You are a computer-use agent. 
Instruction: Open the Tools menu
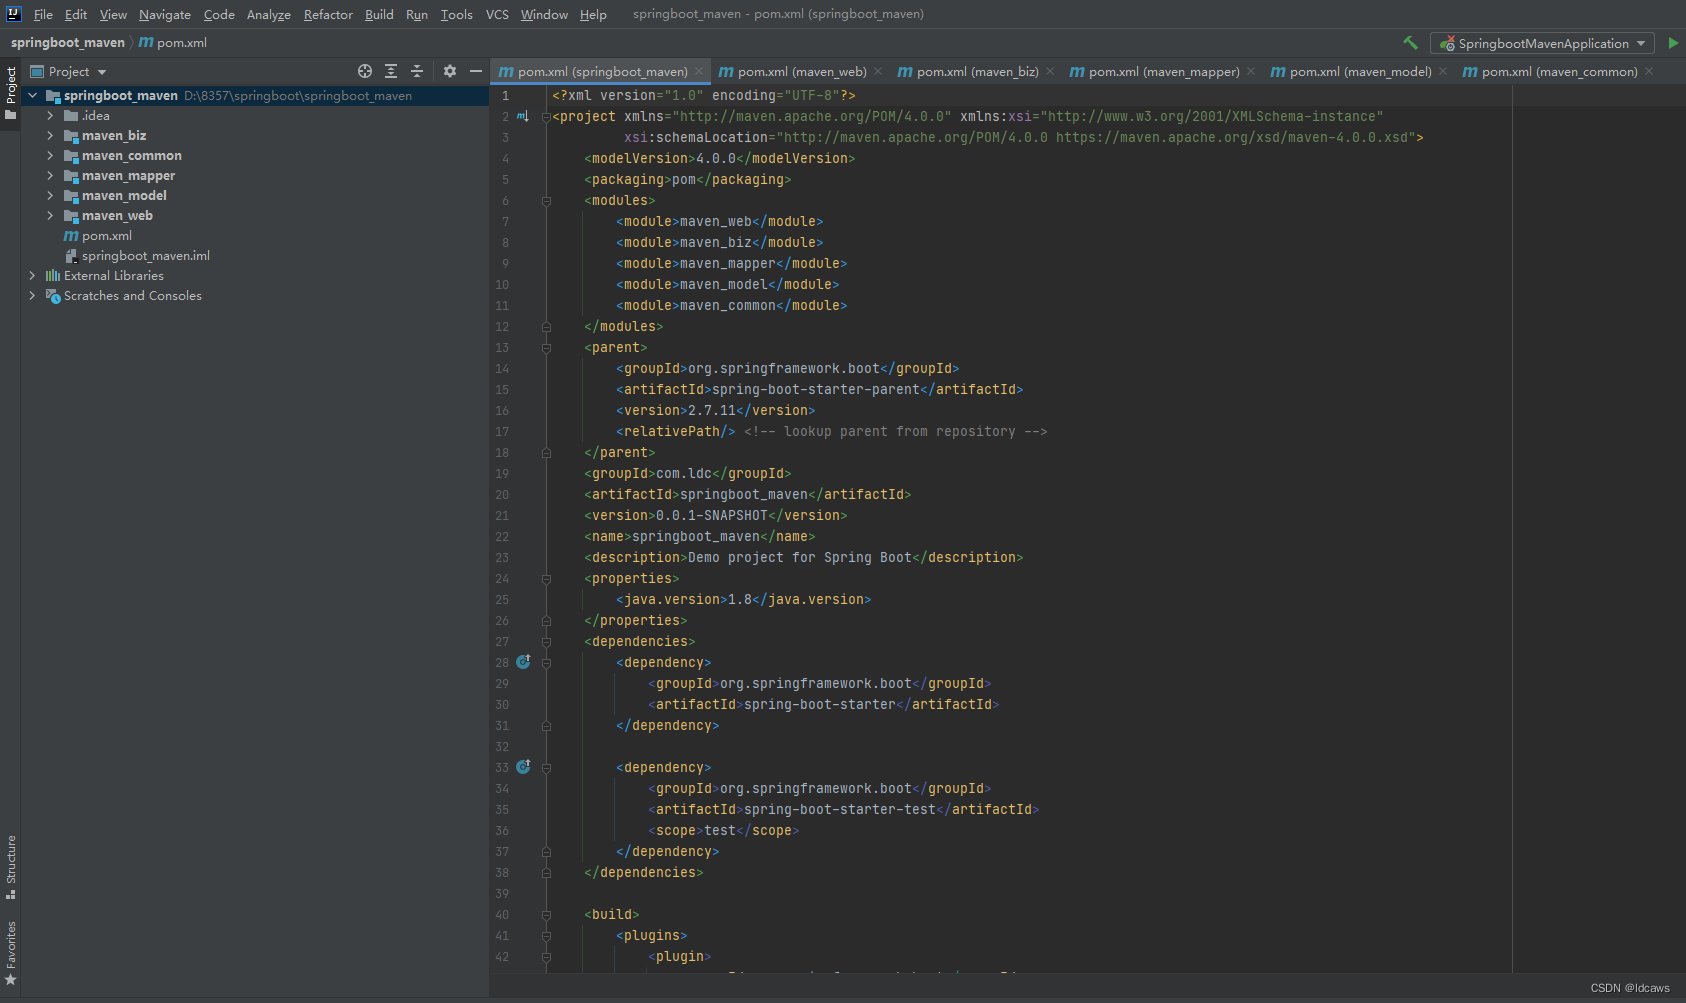(456, 14)
